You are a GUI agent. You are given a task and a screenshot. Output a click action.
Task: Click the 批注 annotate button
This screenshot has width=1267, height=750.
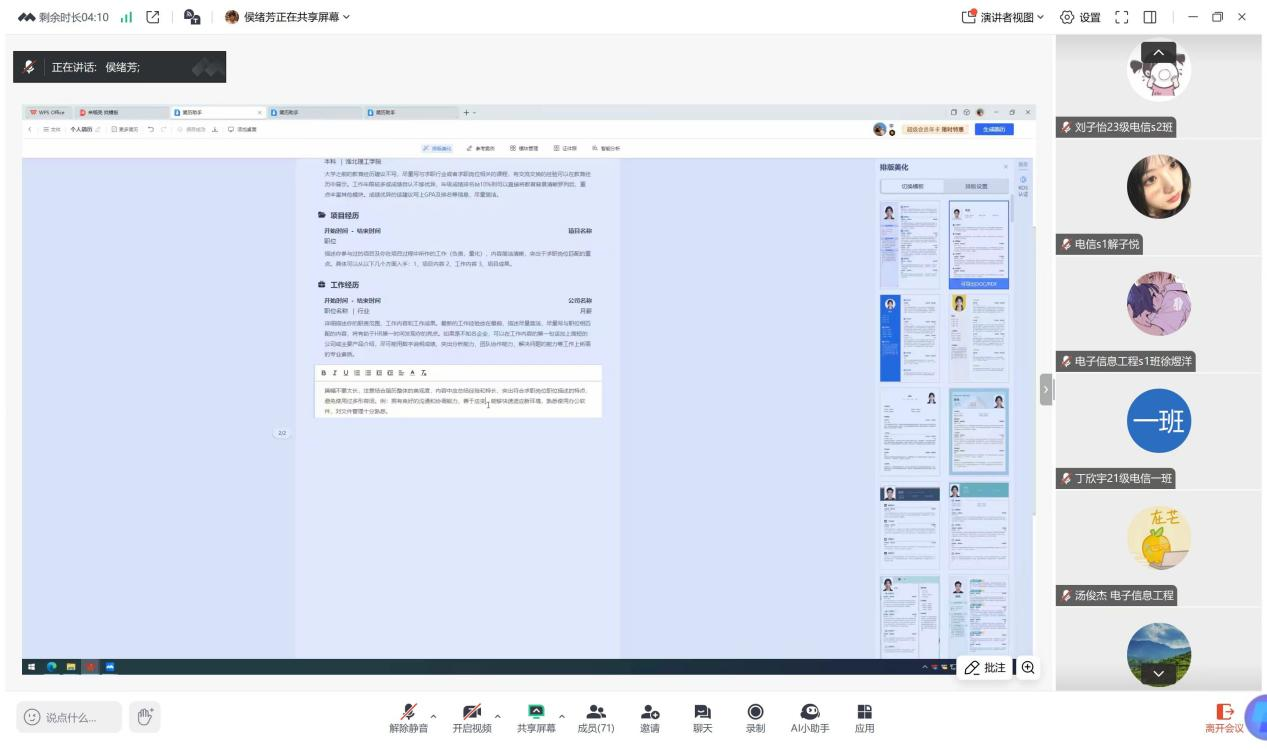coord(984,668)
